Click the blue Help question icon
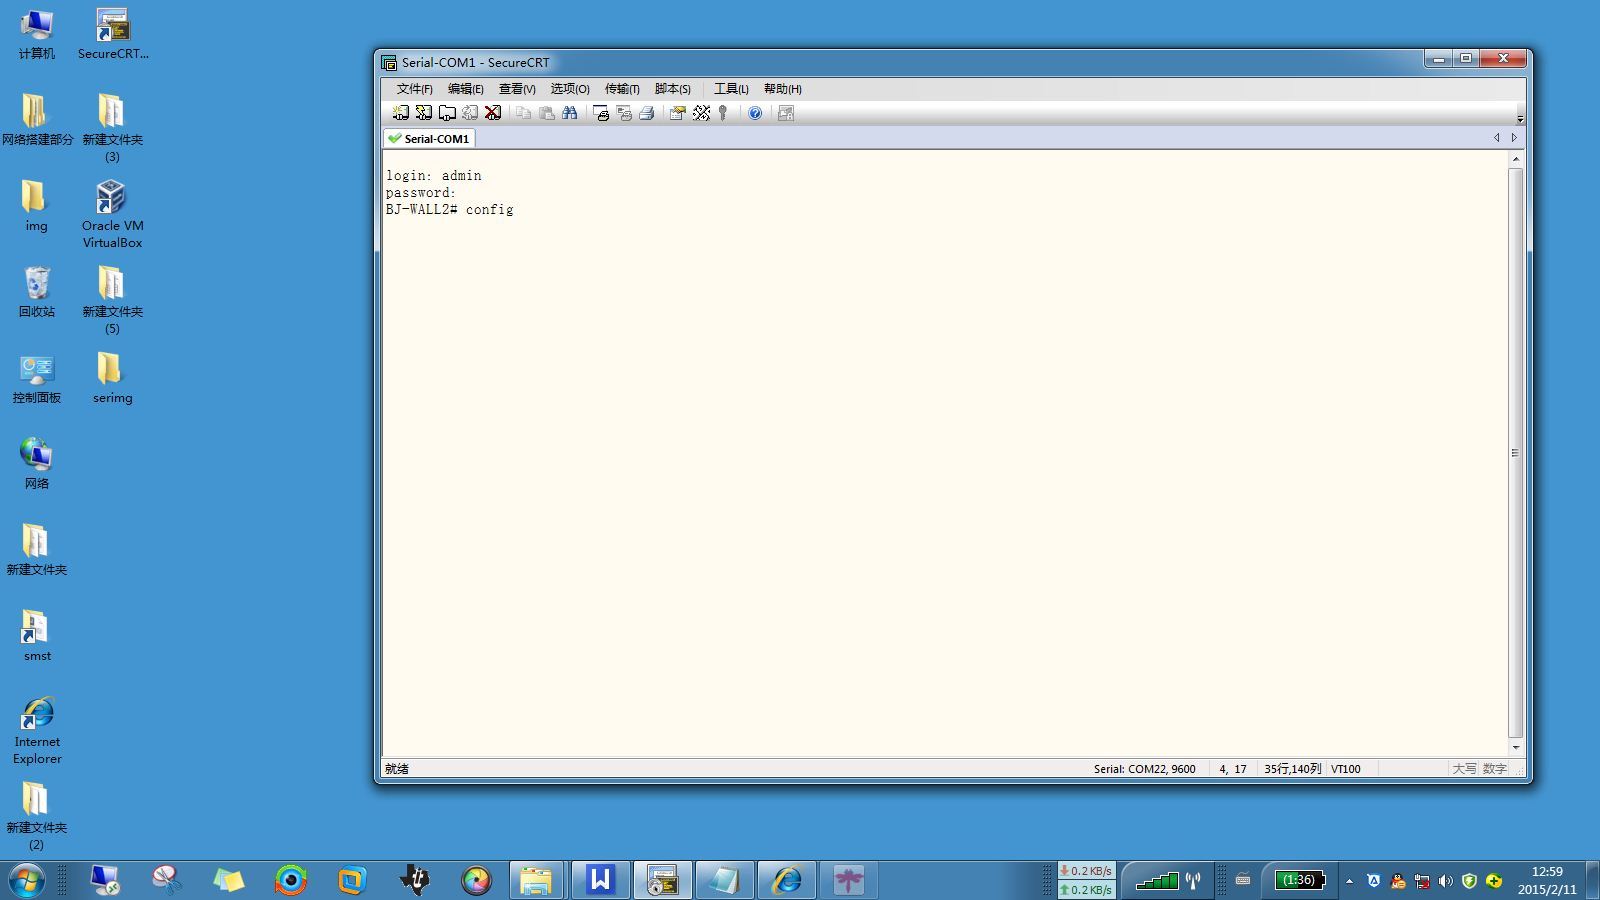 point(755,113)
